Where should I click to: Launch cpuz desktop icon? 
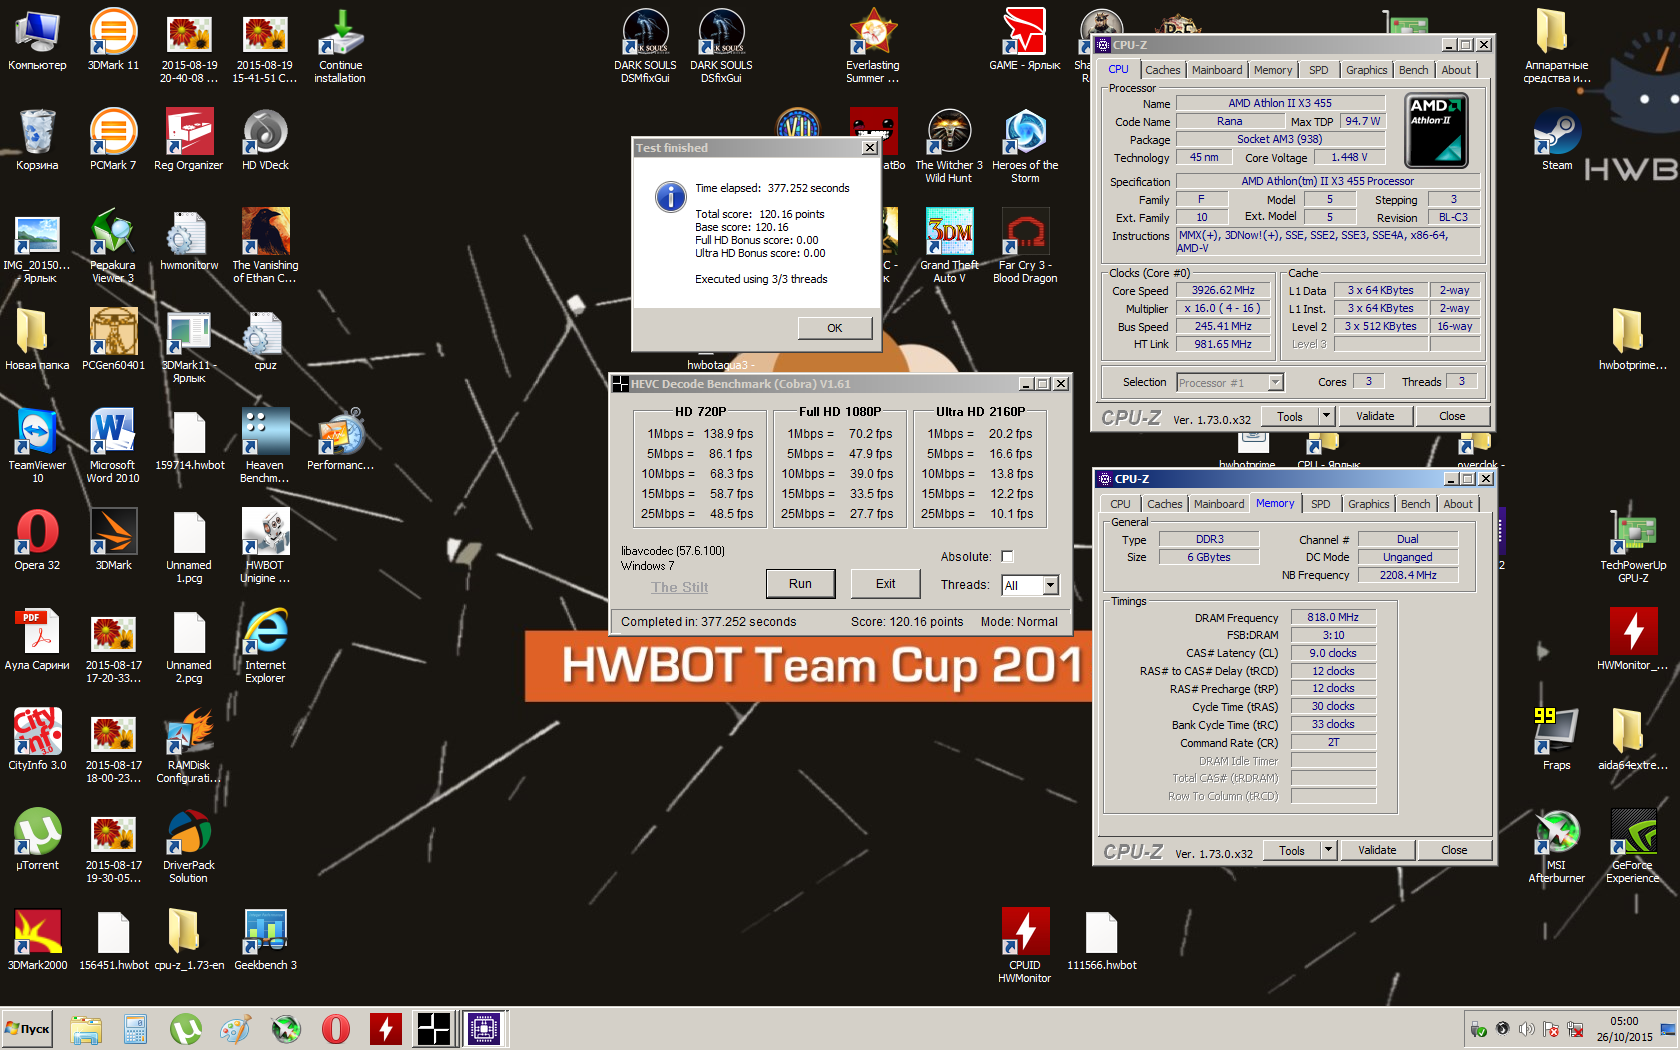265,340
